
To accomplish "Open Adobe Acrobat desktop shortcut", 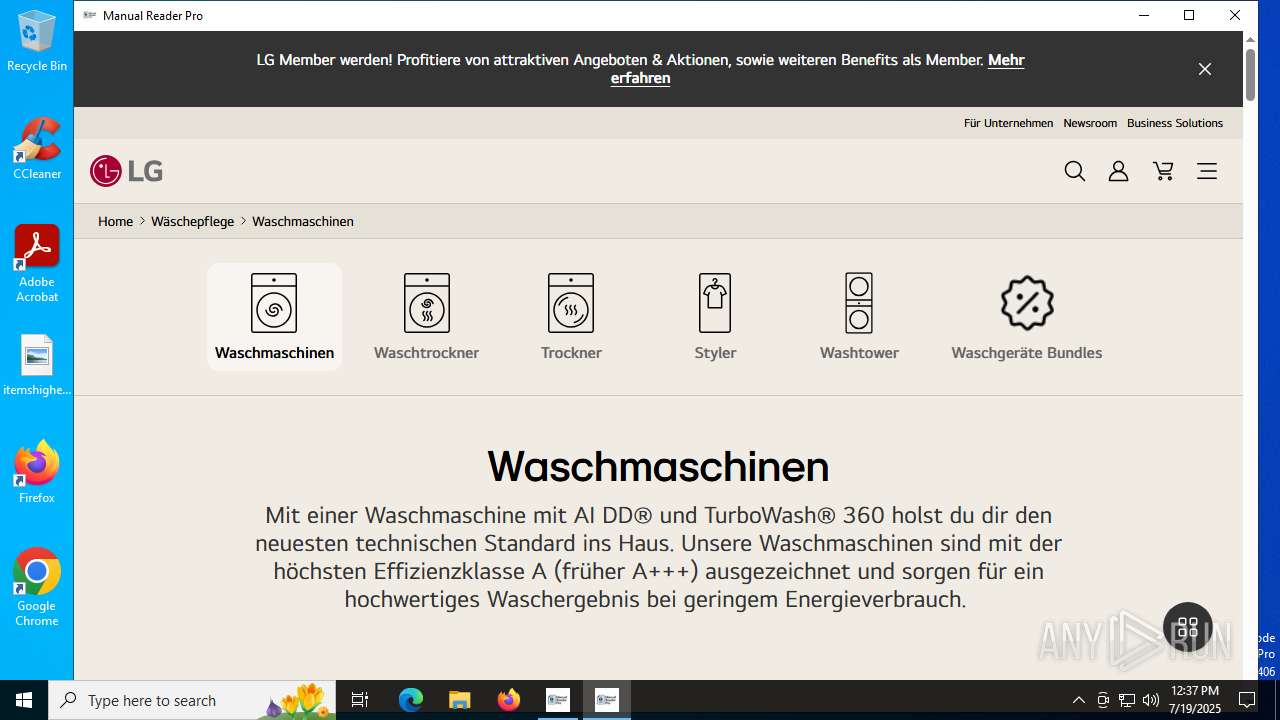I will [37, 264].
